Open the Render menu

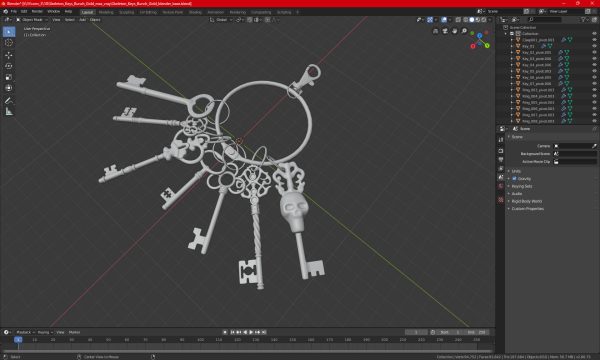pyautogui.click(x=37, y=11)
